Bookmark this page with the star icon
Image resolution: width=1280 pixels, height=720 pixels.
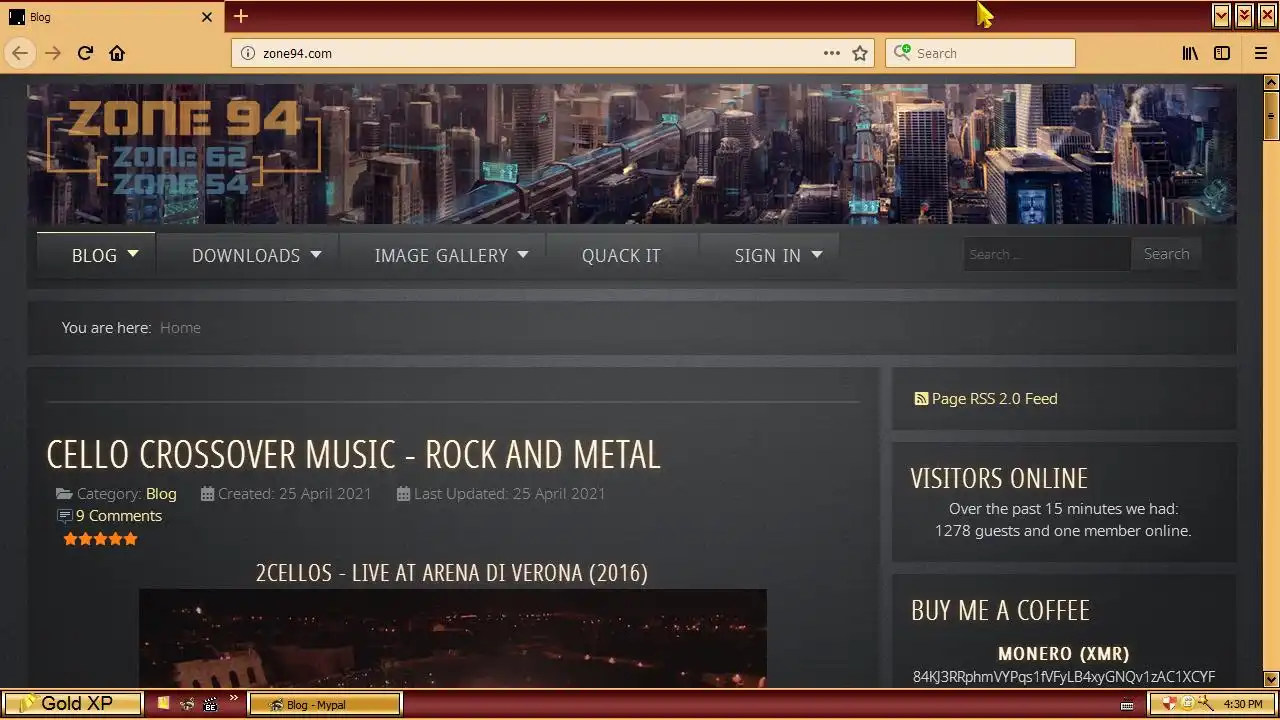(860, 53)
